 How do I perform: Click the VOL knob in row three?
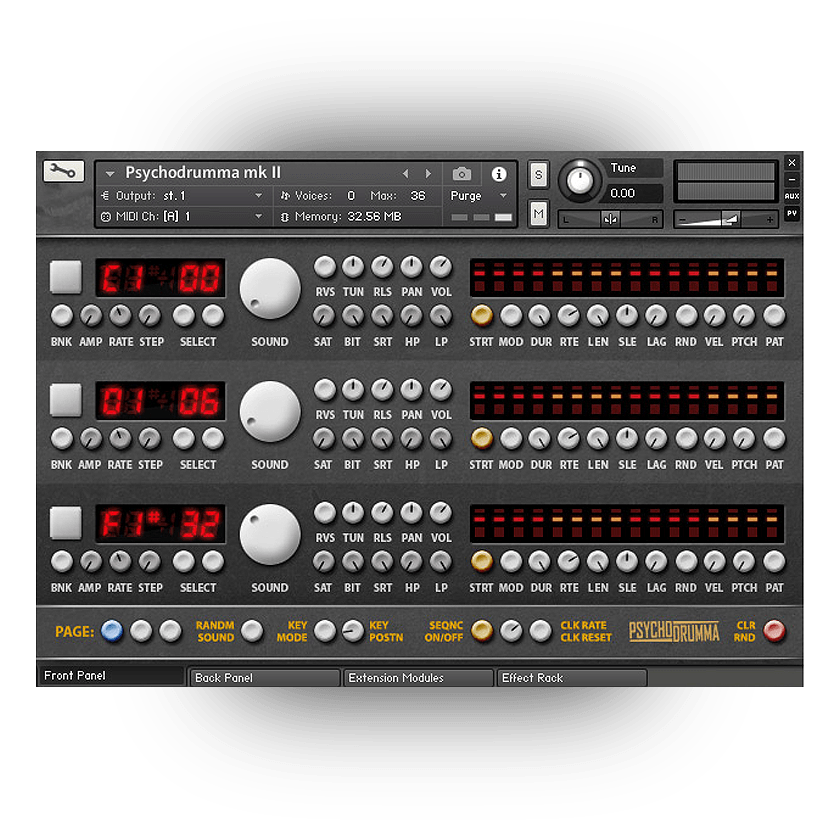pos(441,513)
